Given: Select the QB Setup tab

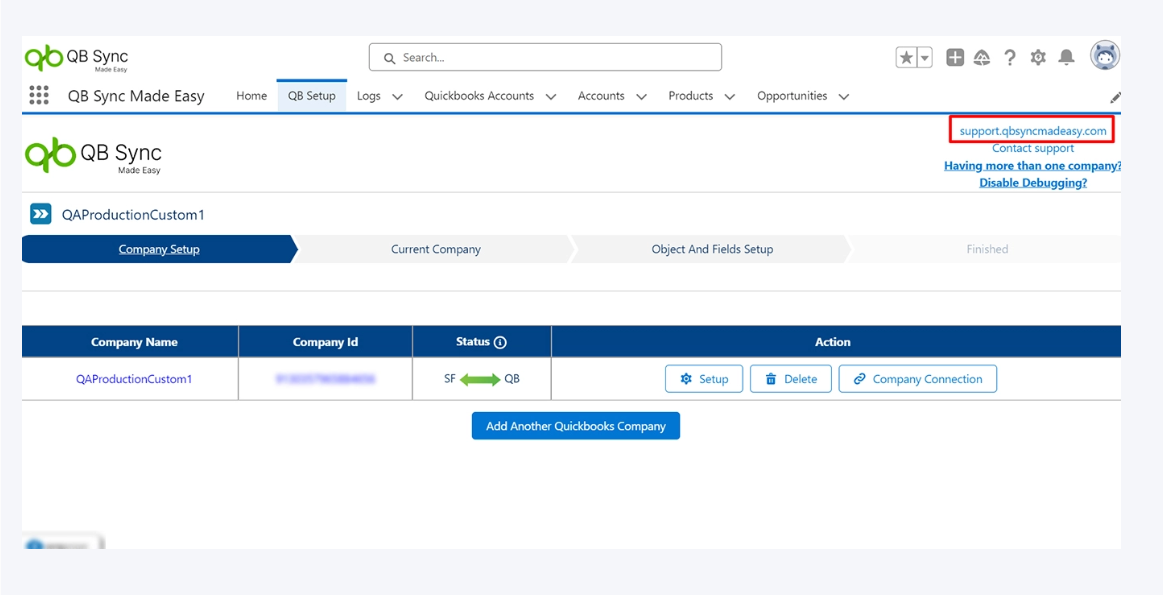Looking at the screenshot, I should coord(312,96).
